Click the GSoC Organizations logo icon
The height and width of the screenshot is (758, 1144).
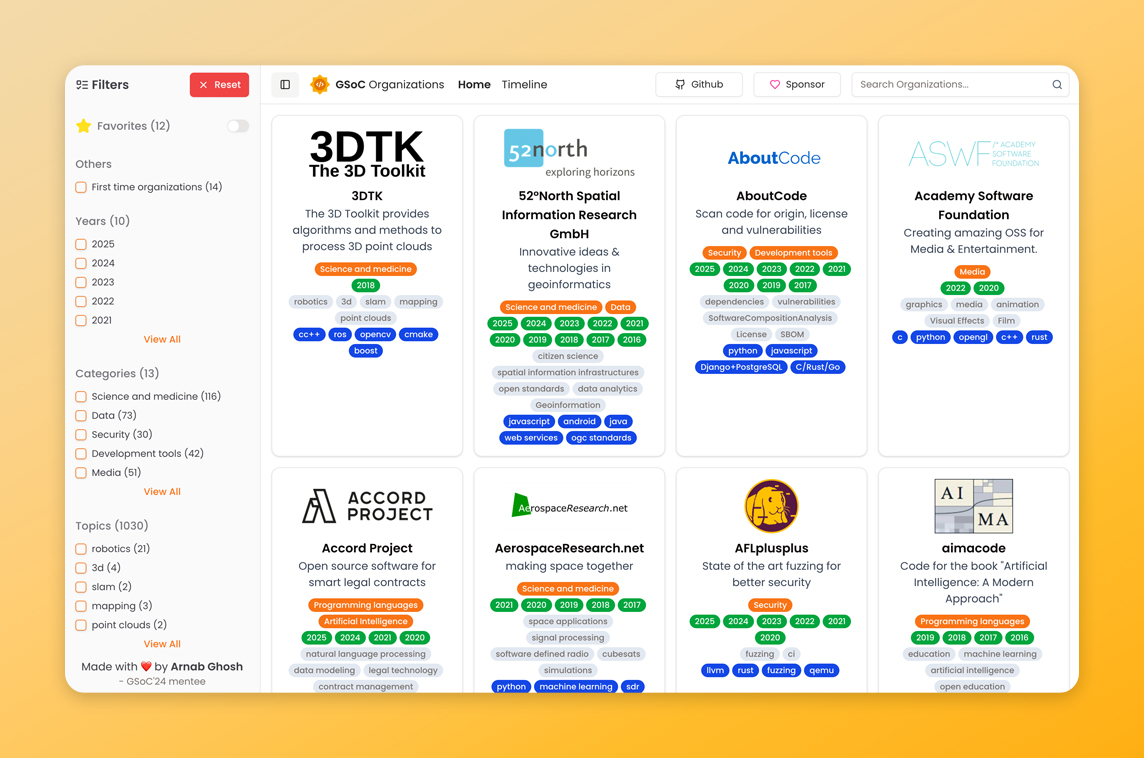320,85
